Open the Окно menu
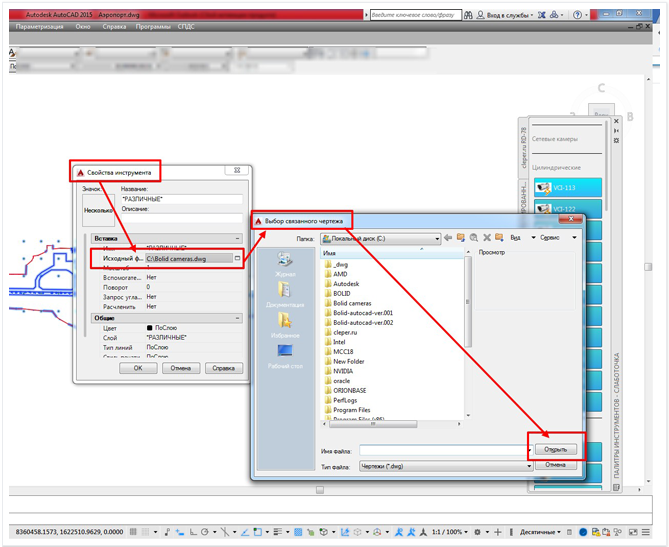This screenshot has height=547, width=669. pos(83,26)
